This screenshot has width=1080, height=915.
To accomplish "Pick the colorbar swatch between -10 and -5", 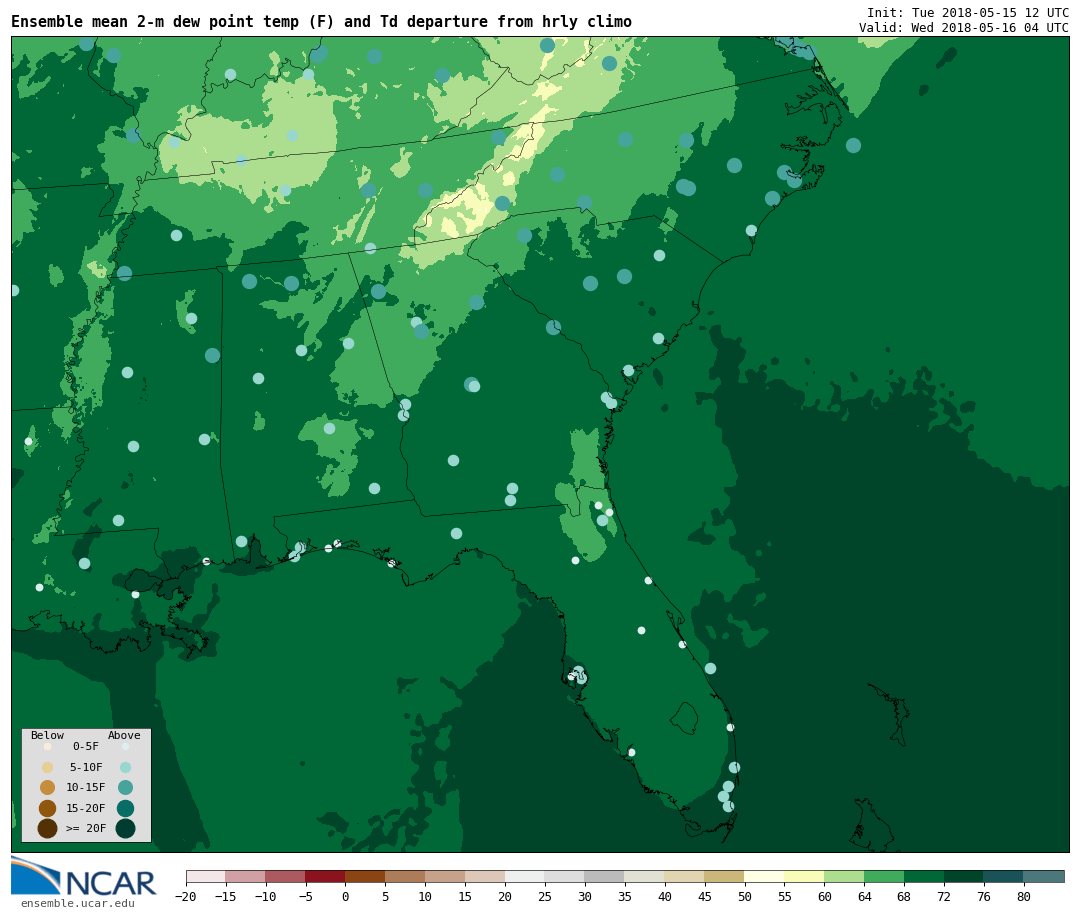I will [x=285, y=876].
